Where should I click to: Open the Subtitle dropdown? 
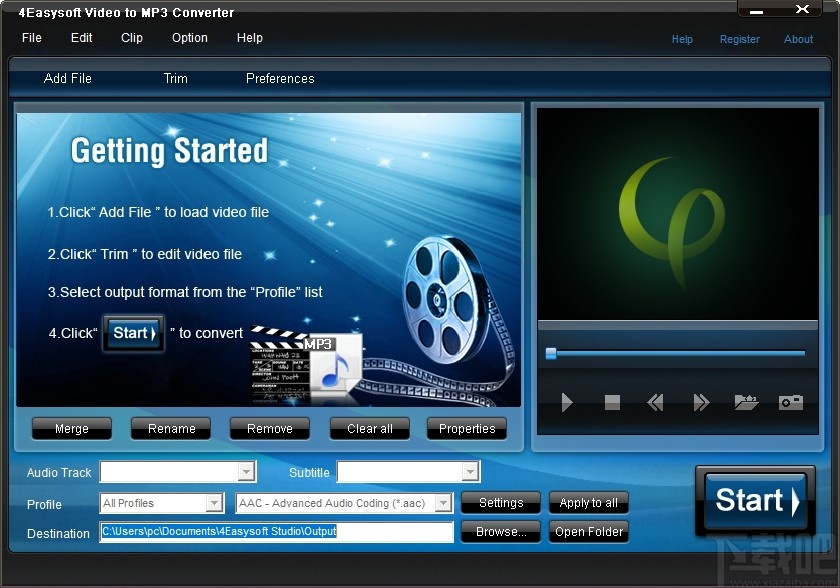coord(468,471)
